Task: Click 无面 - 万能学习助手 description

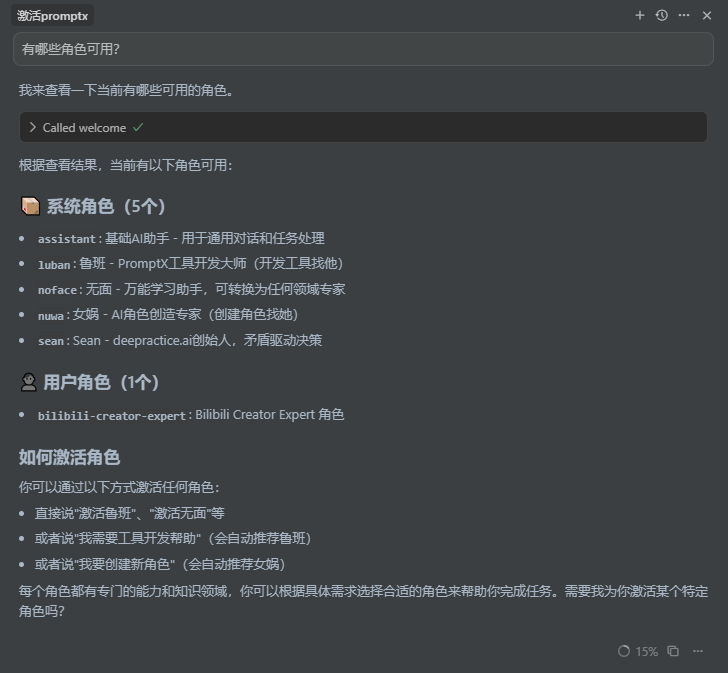Action: (x=215, y=289)
